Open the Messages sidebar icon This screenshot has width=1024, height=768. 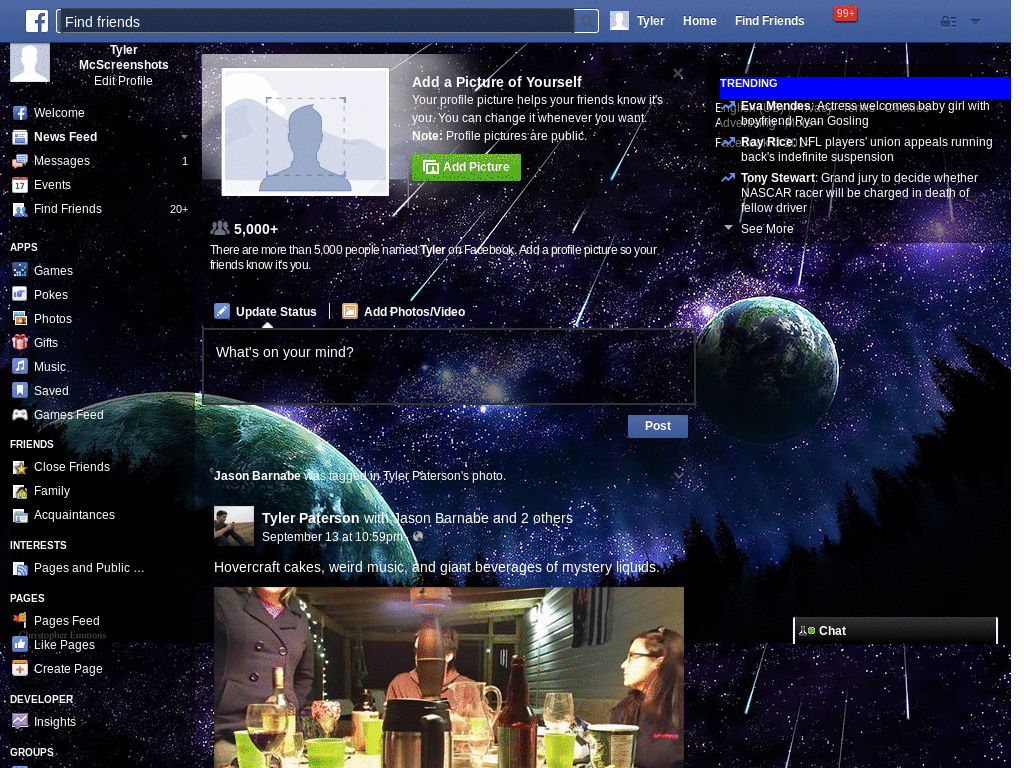point(20,161)
